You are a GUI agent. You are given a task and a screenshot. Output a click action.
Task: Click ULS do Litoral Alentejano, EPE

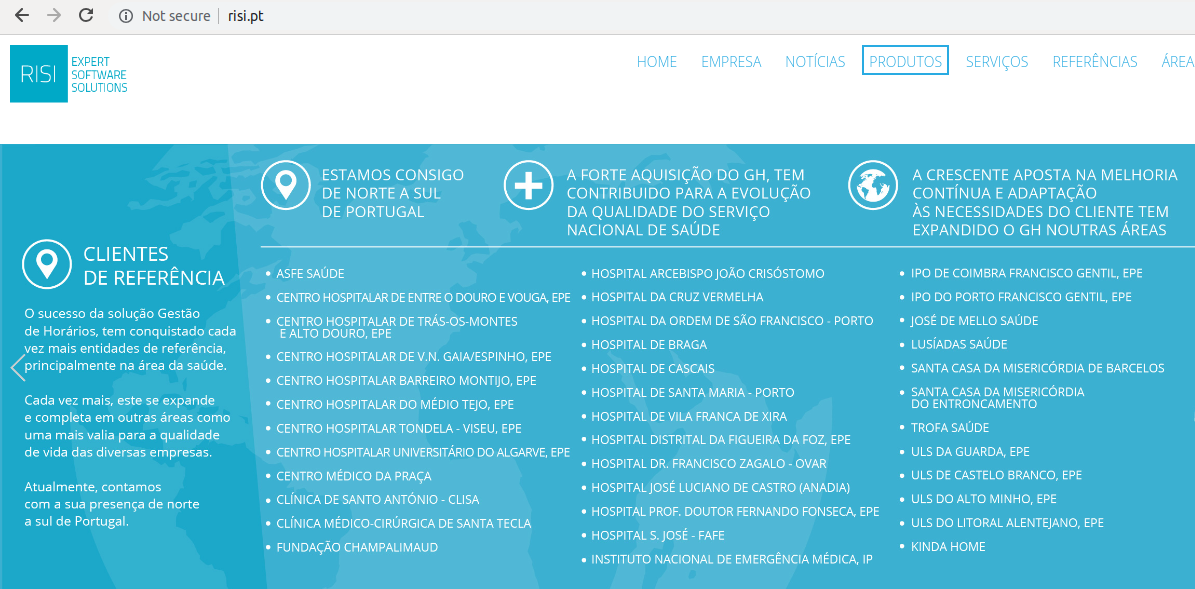click(x=1008, y=523)
